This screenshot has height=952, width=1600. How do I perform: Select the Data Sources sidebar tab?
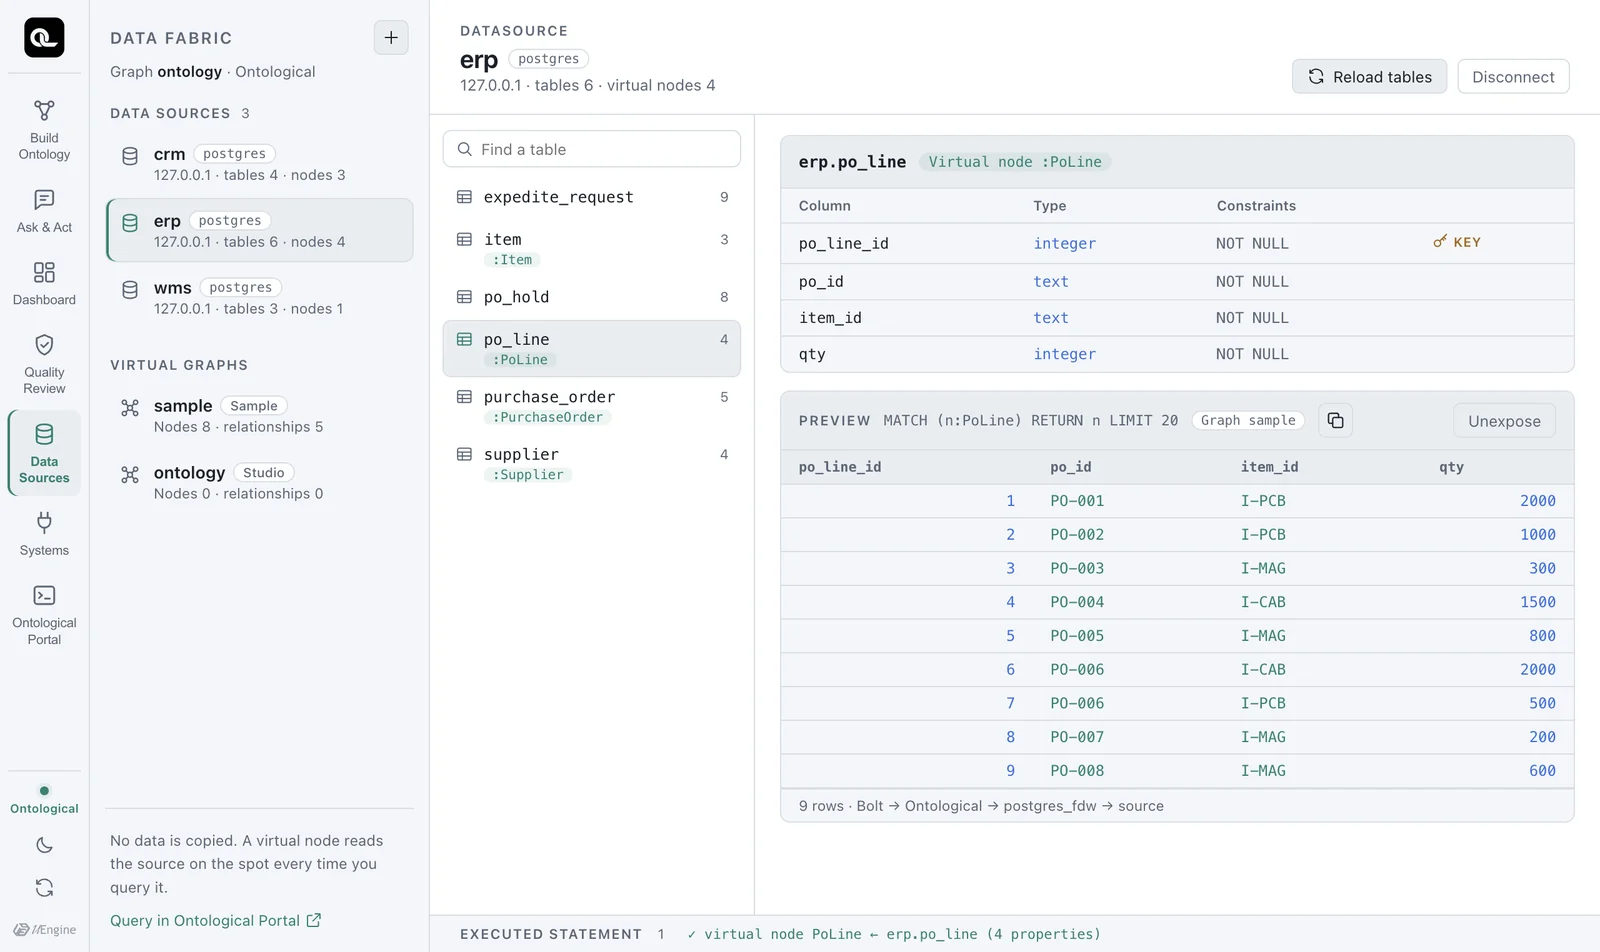tap(44, 453)
